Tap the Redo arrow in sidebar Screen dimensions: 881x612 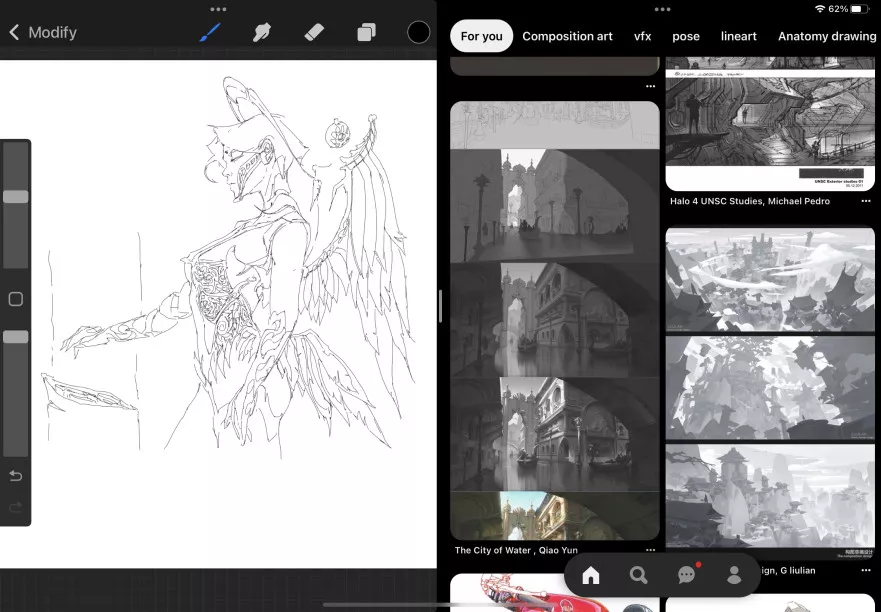[x=15, y=507]
